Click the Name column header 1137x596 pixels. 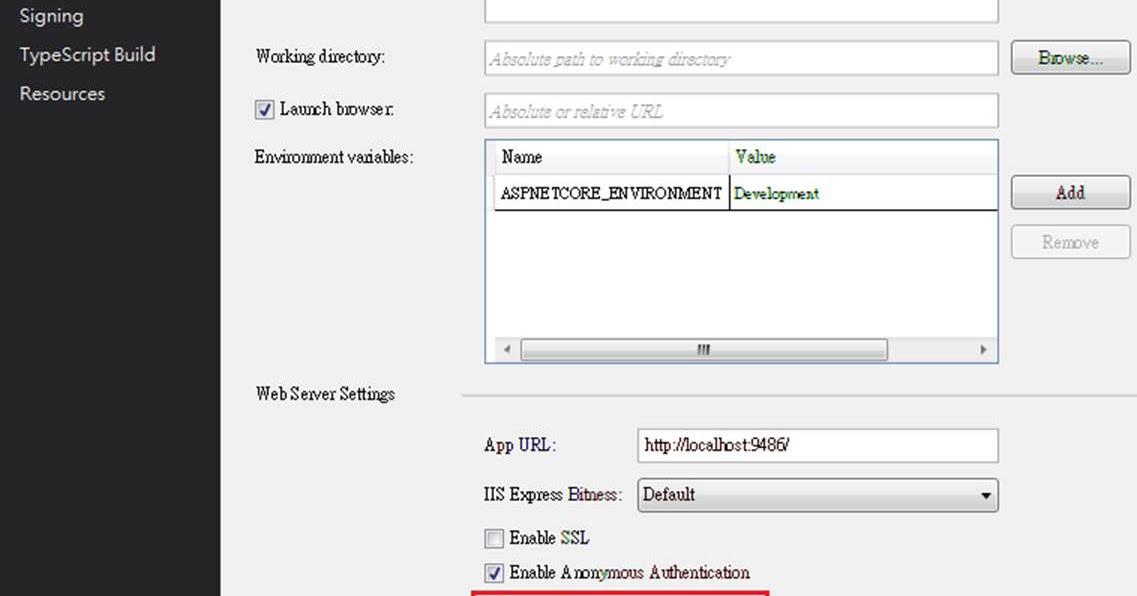click(540, 158)
